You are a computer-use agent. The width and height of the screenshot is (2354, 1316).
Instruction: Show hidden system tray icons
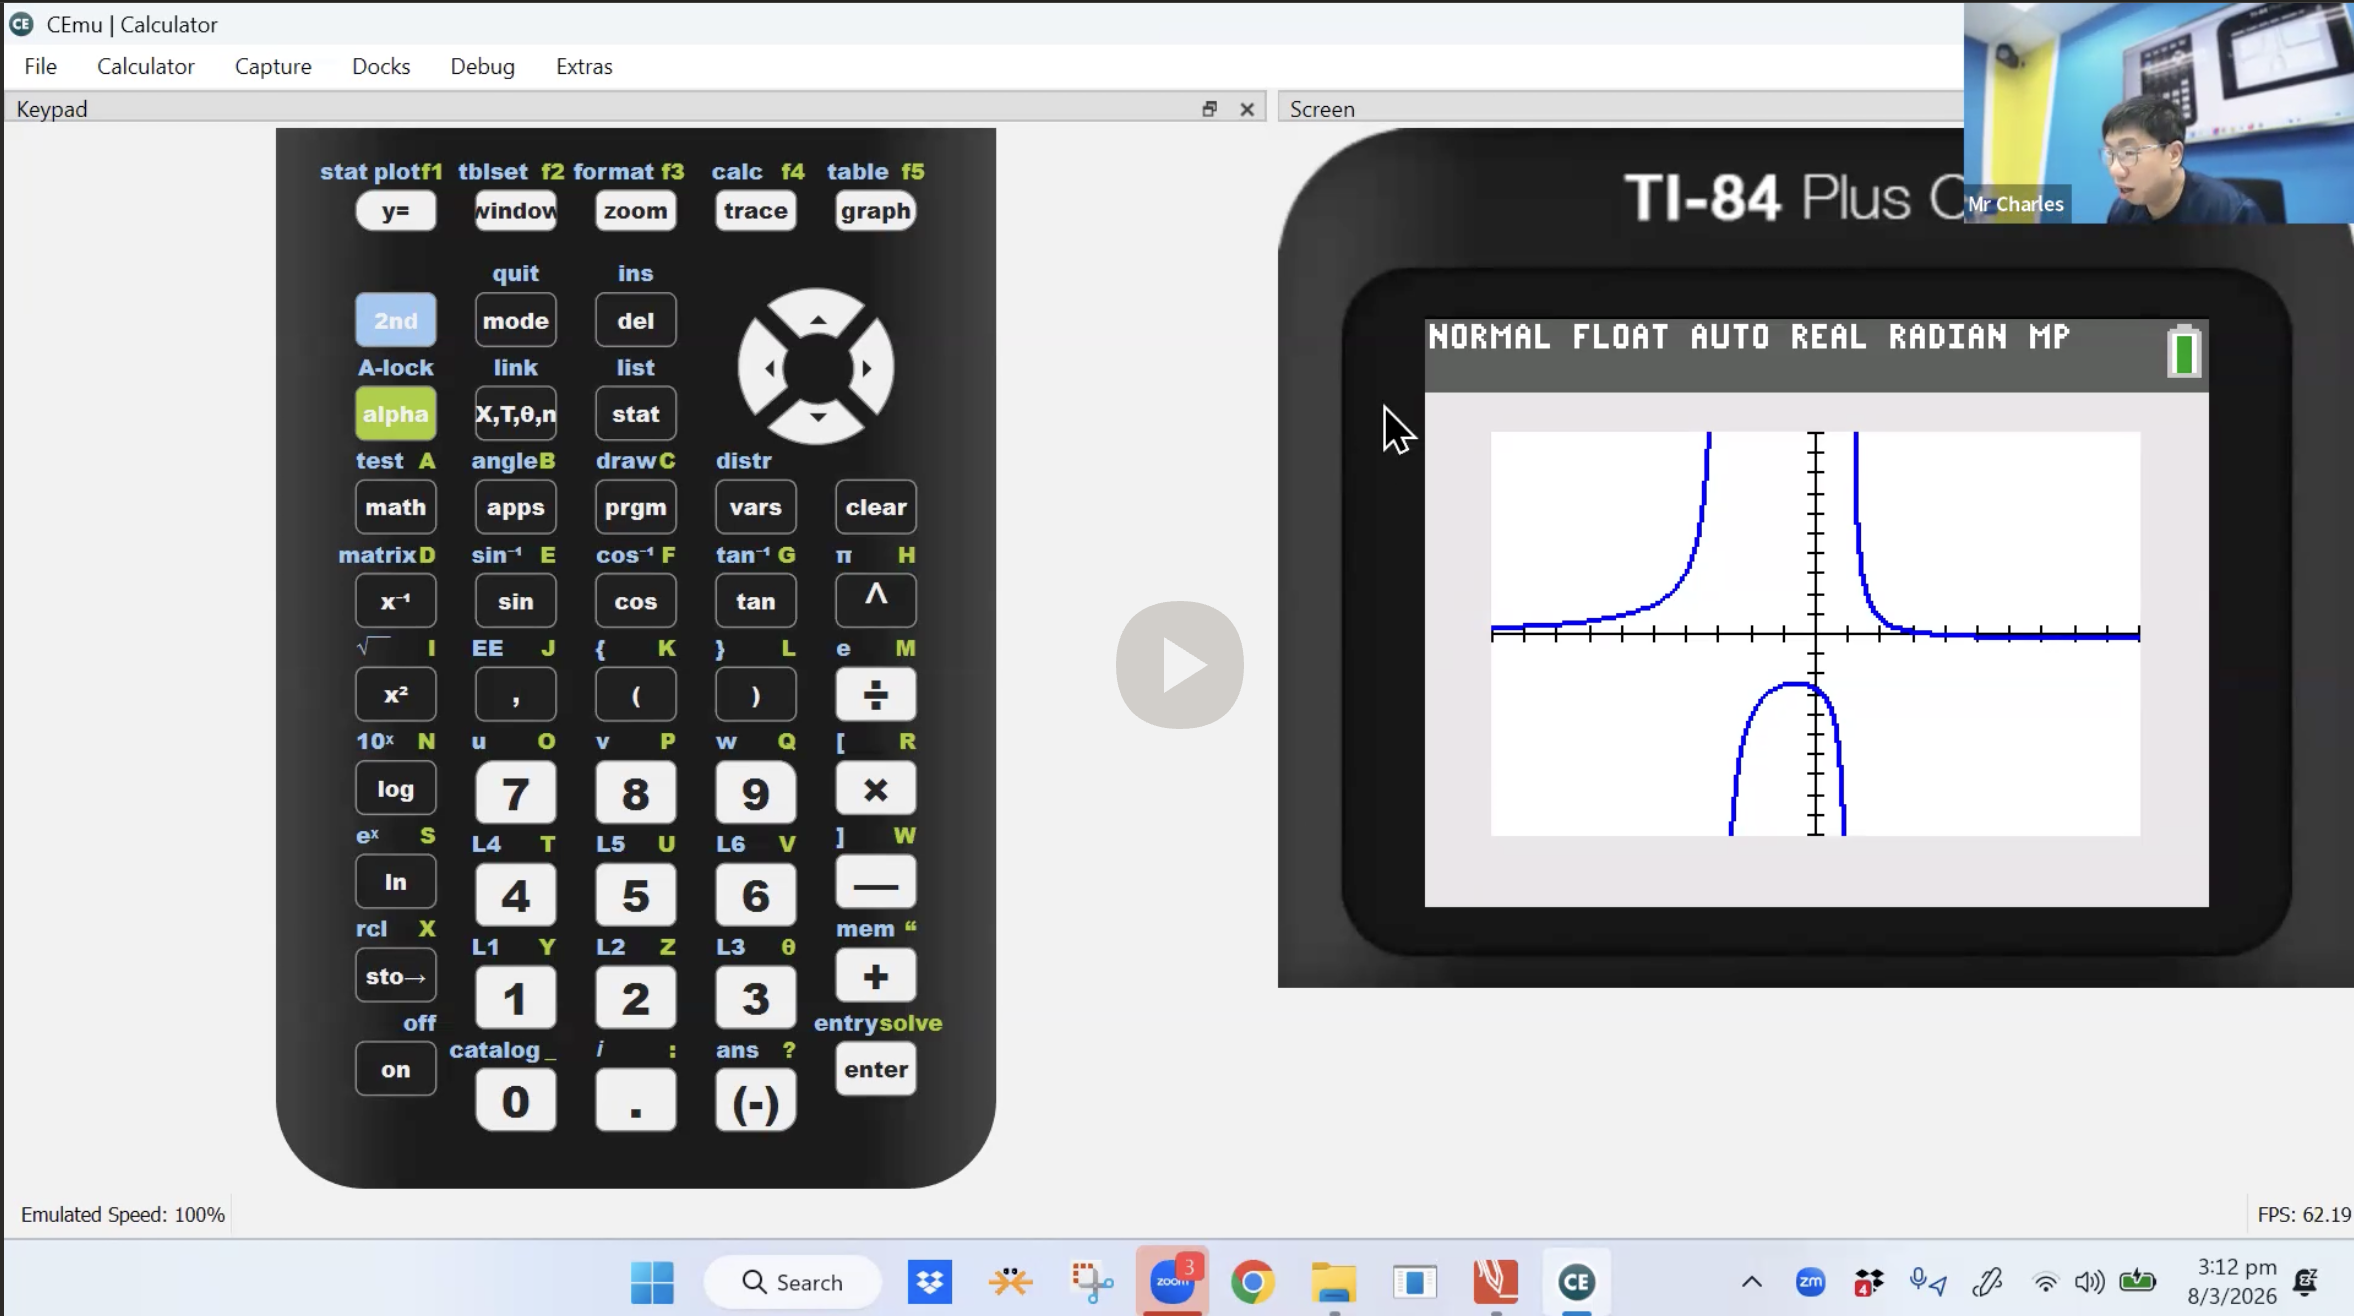click(1751, 1282)
